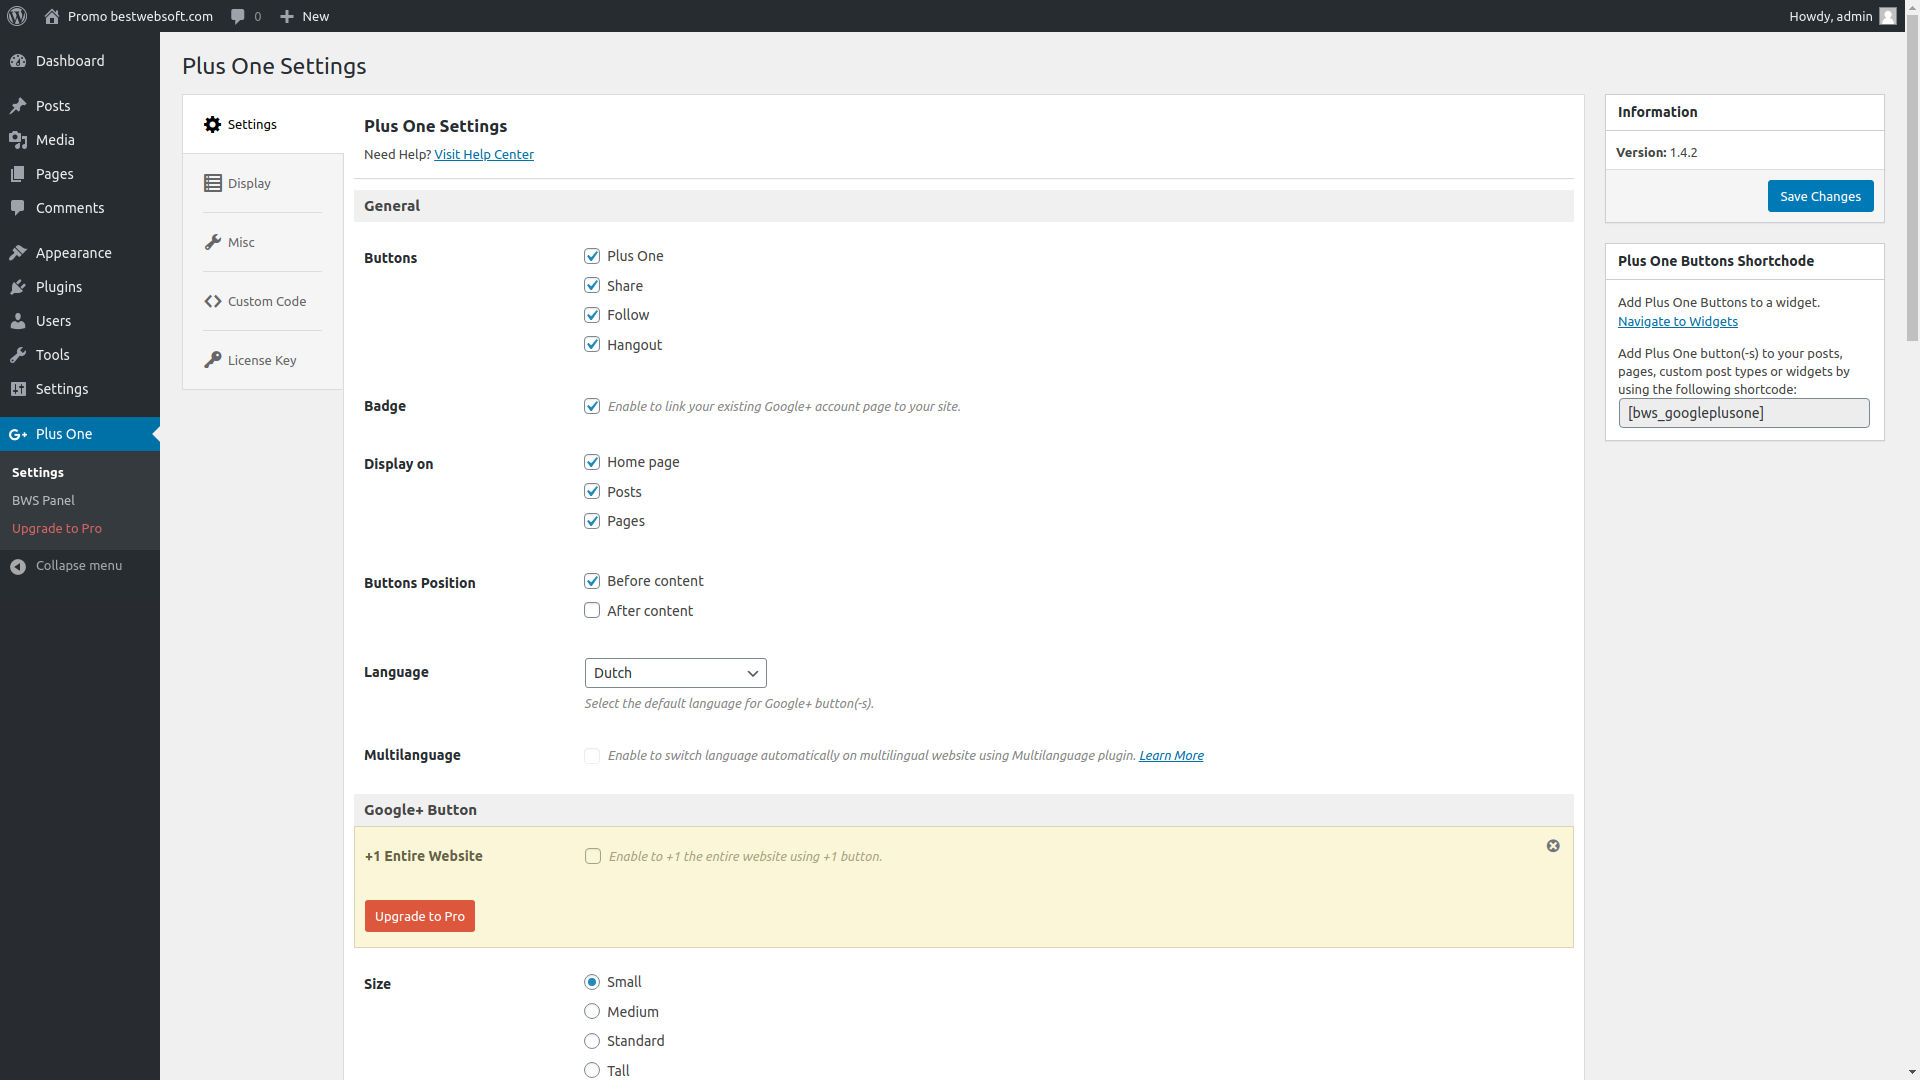Viewport: 1920px width, 1080px height.
Task: Click the Media icon in sidebar
Action: [18, 140]
